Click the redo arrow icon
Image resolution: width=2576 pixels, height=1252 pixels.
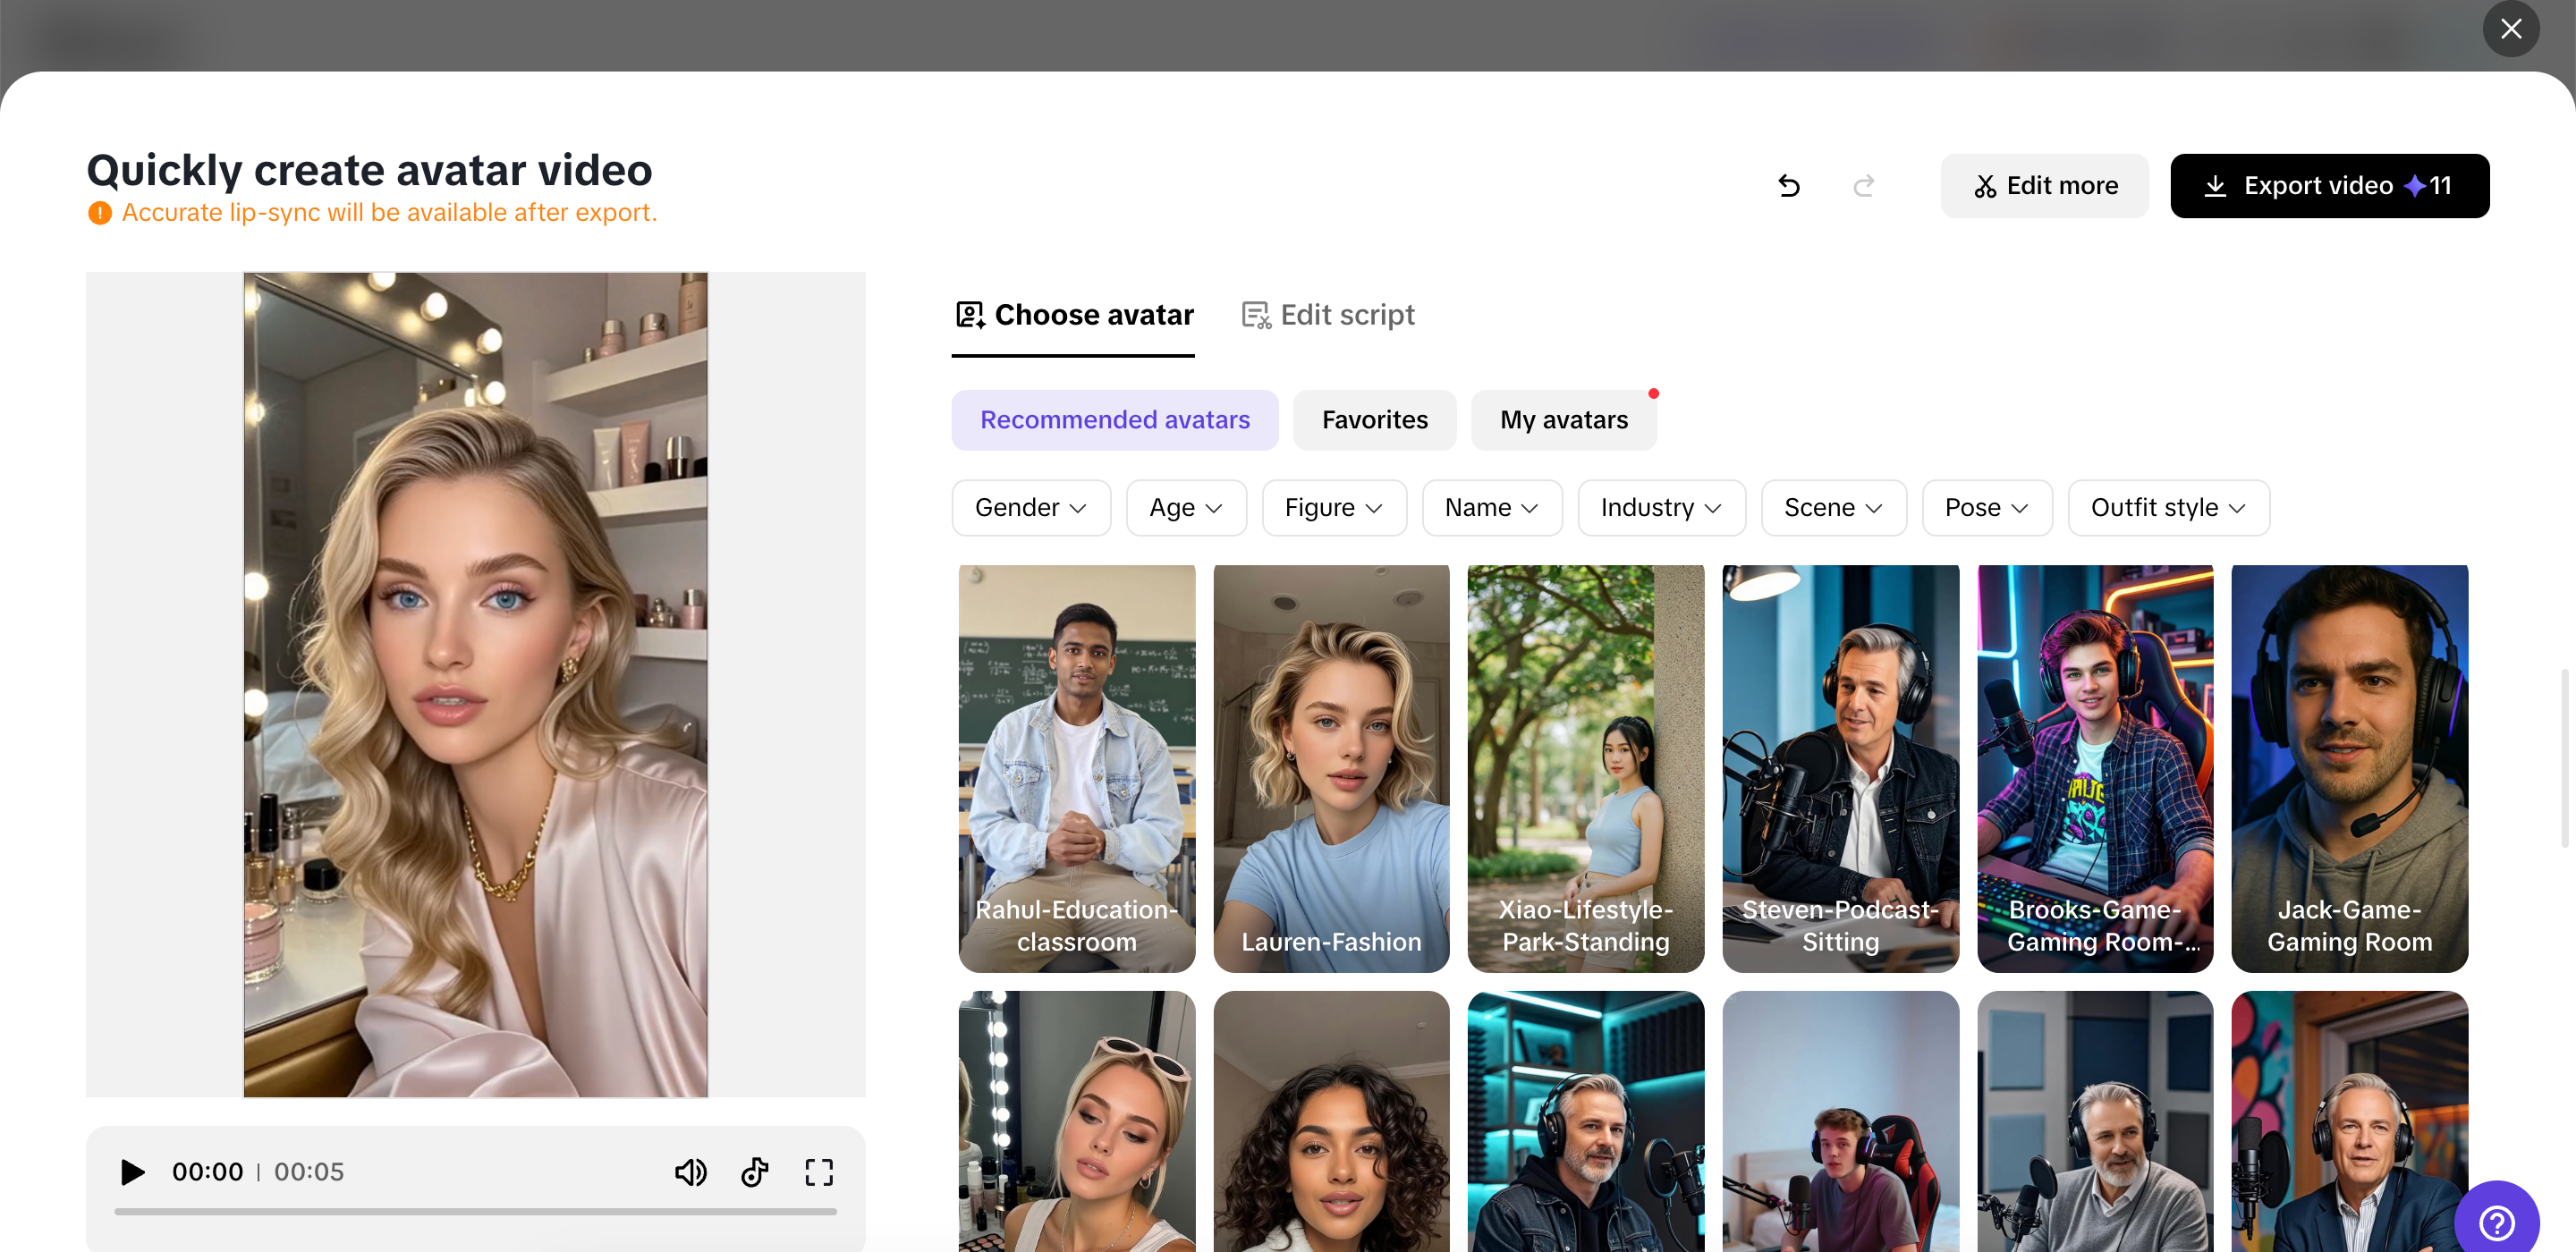coord(1863,186)
